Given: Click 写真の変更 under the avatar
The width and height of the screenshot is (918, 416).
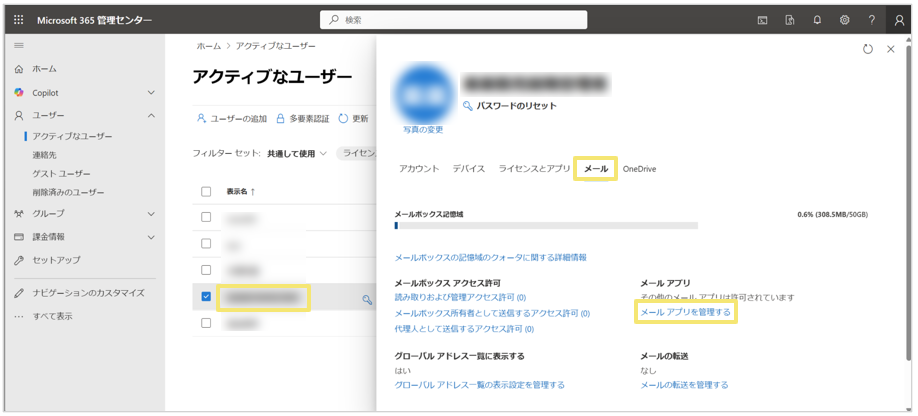Looking at the screenshot, I should 423,130.
